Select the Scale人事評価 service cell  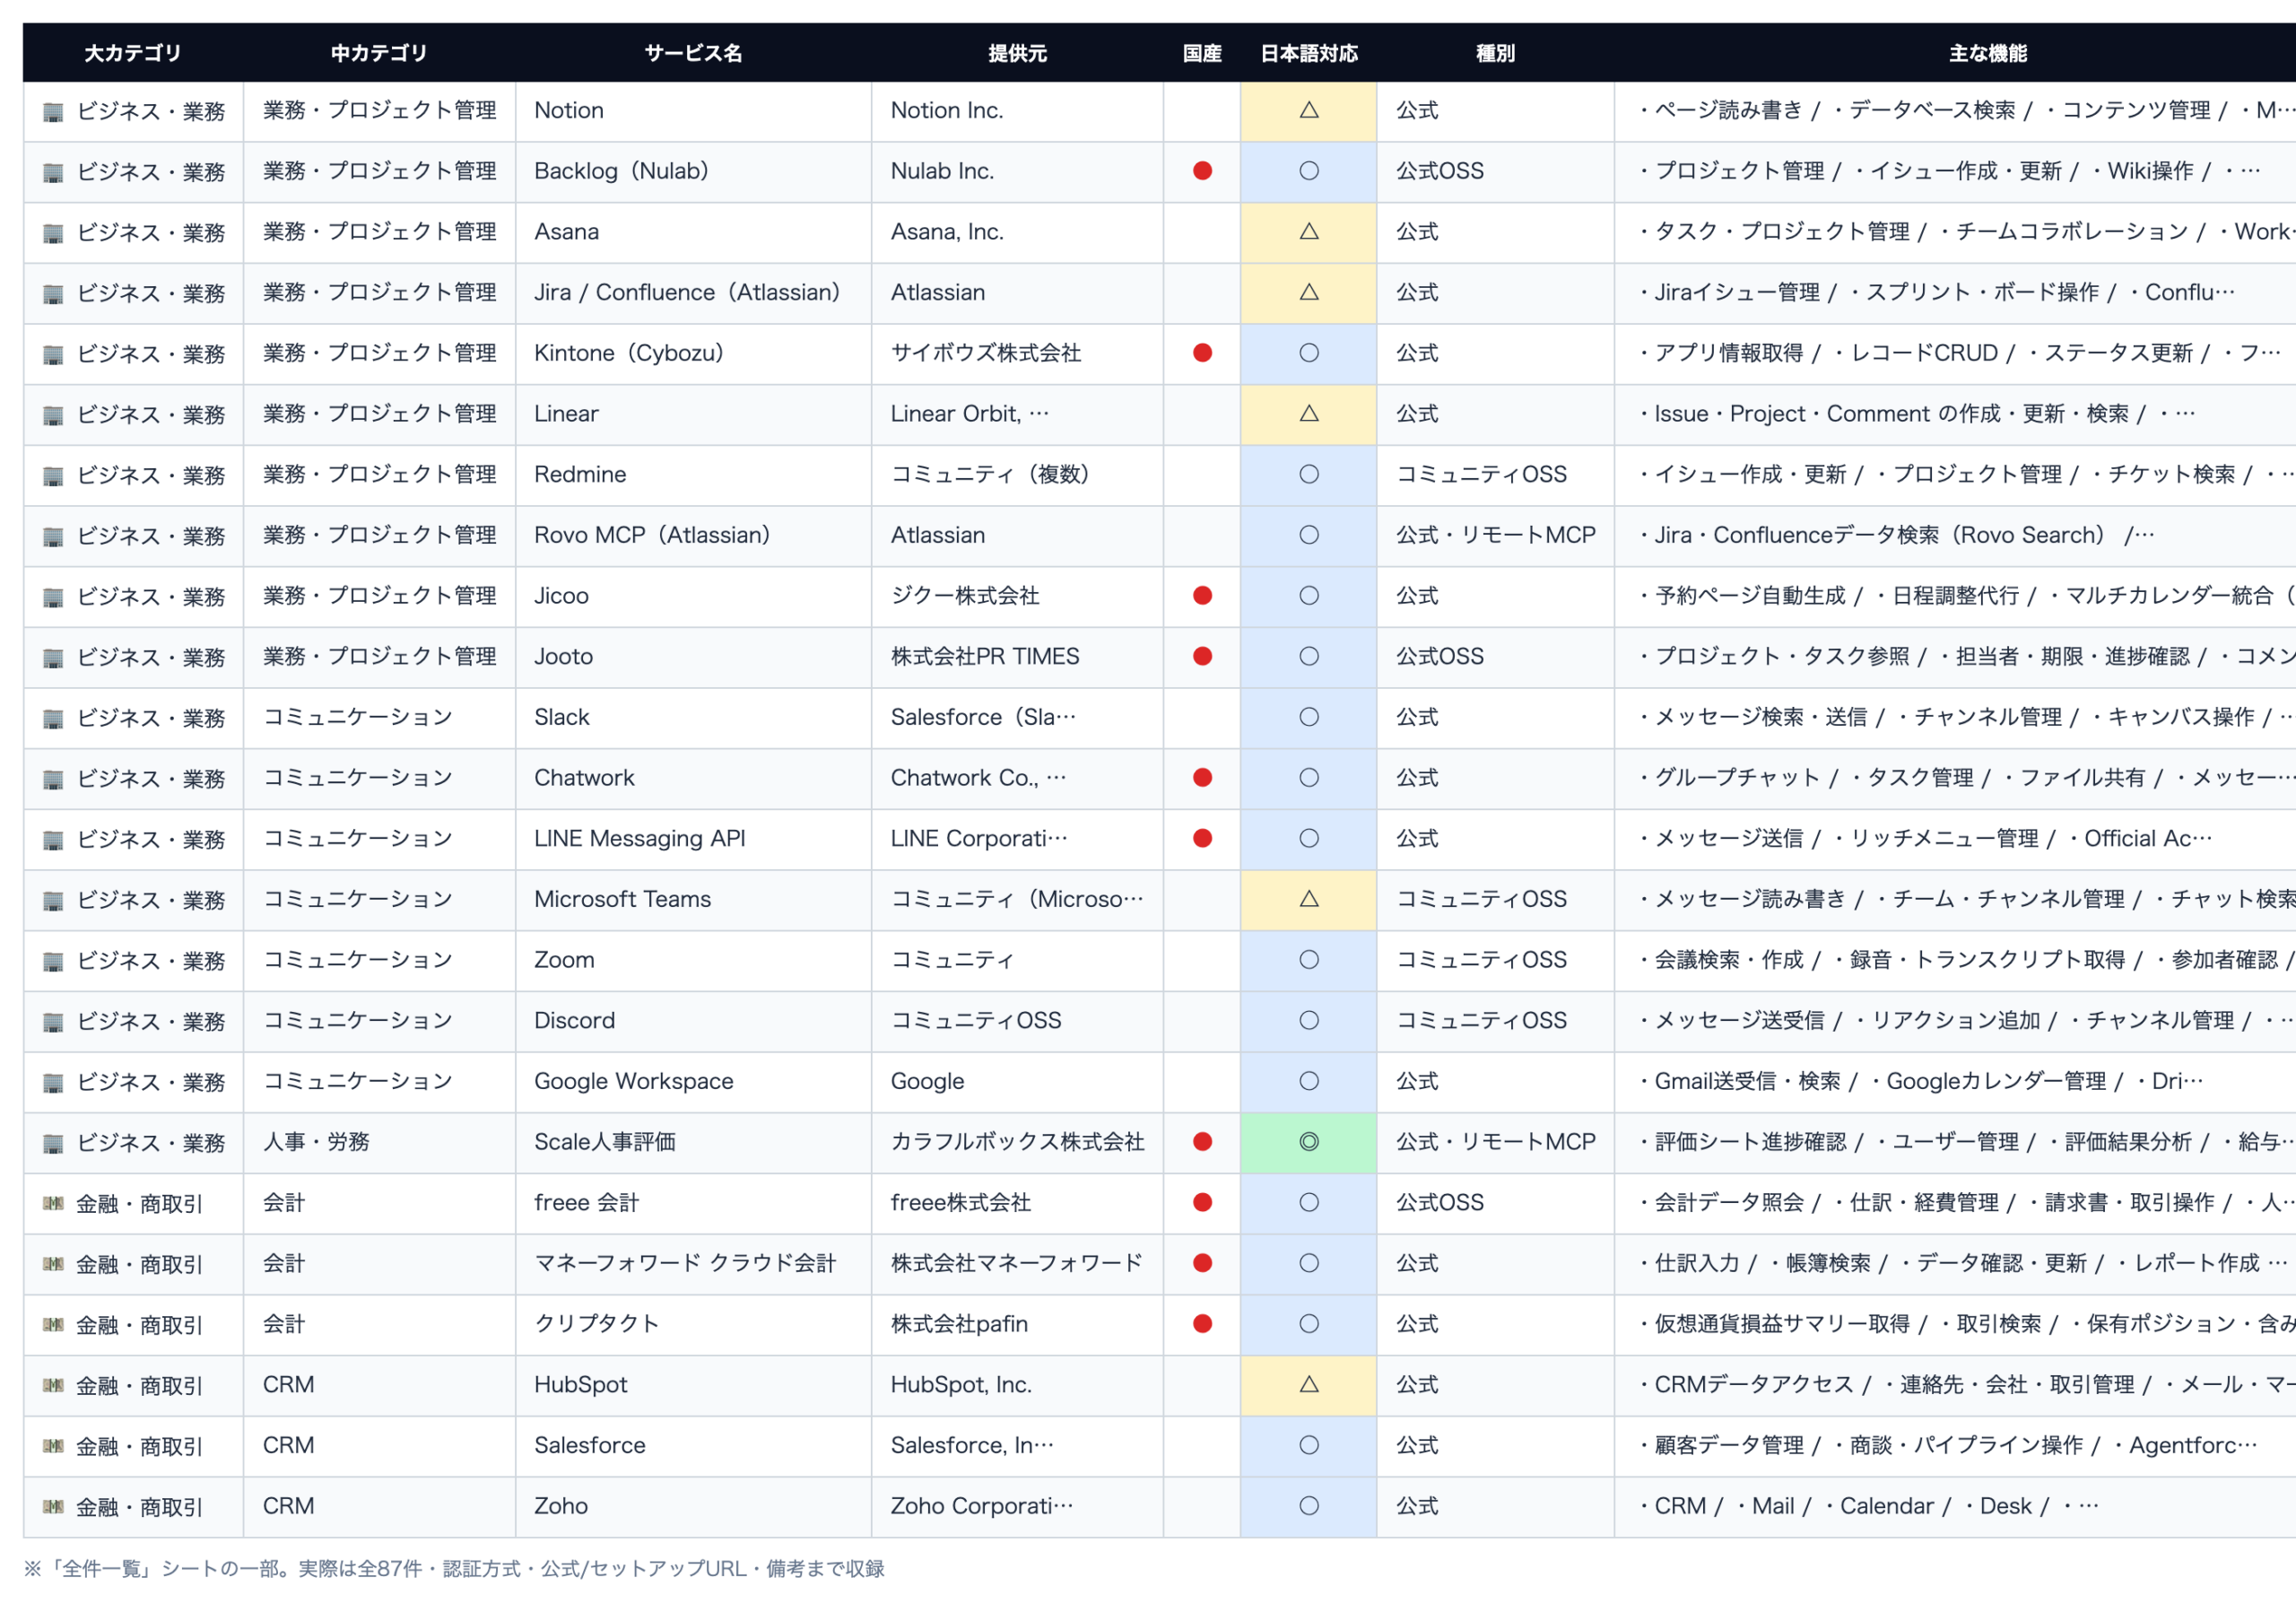pos(693,1143)
